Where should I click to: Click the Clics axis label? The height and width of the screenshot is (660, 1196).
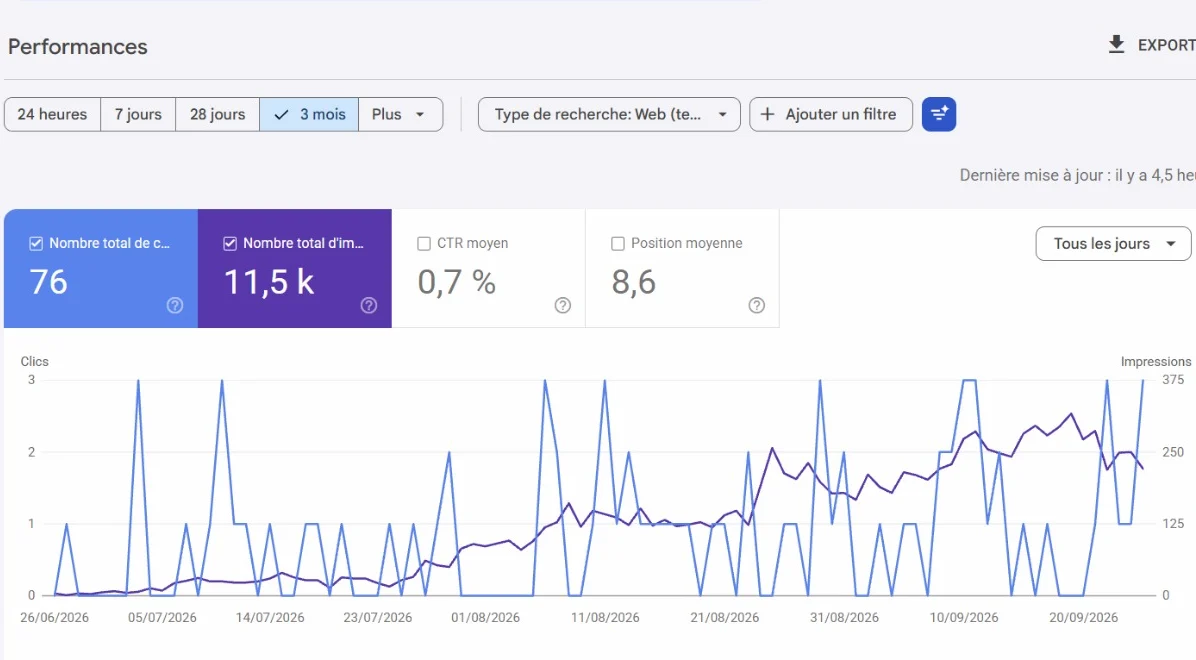coord(34,362)
